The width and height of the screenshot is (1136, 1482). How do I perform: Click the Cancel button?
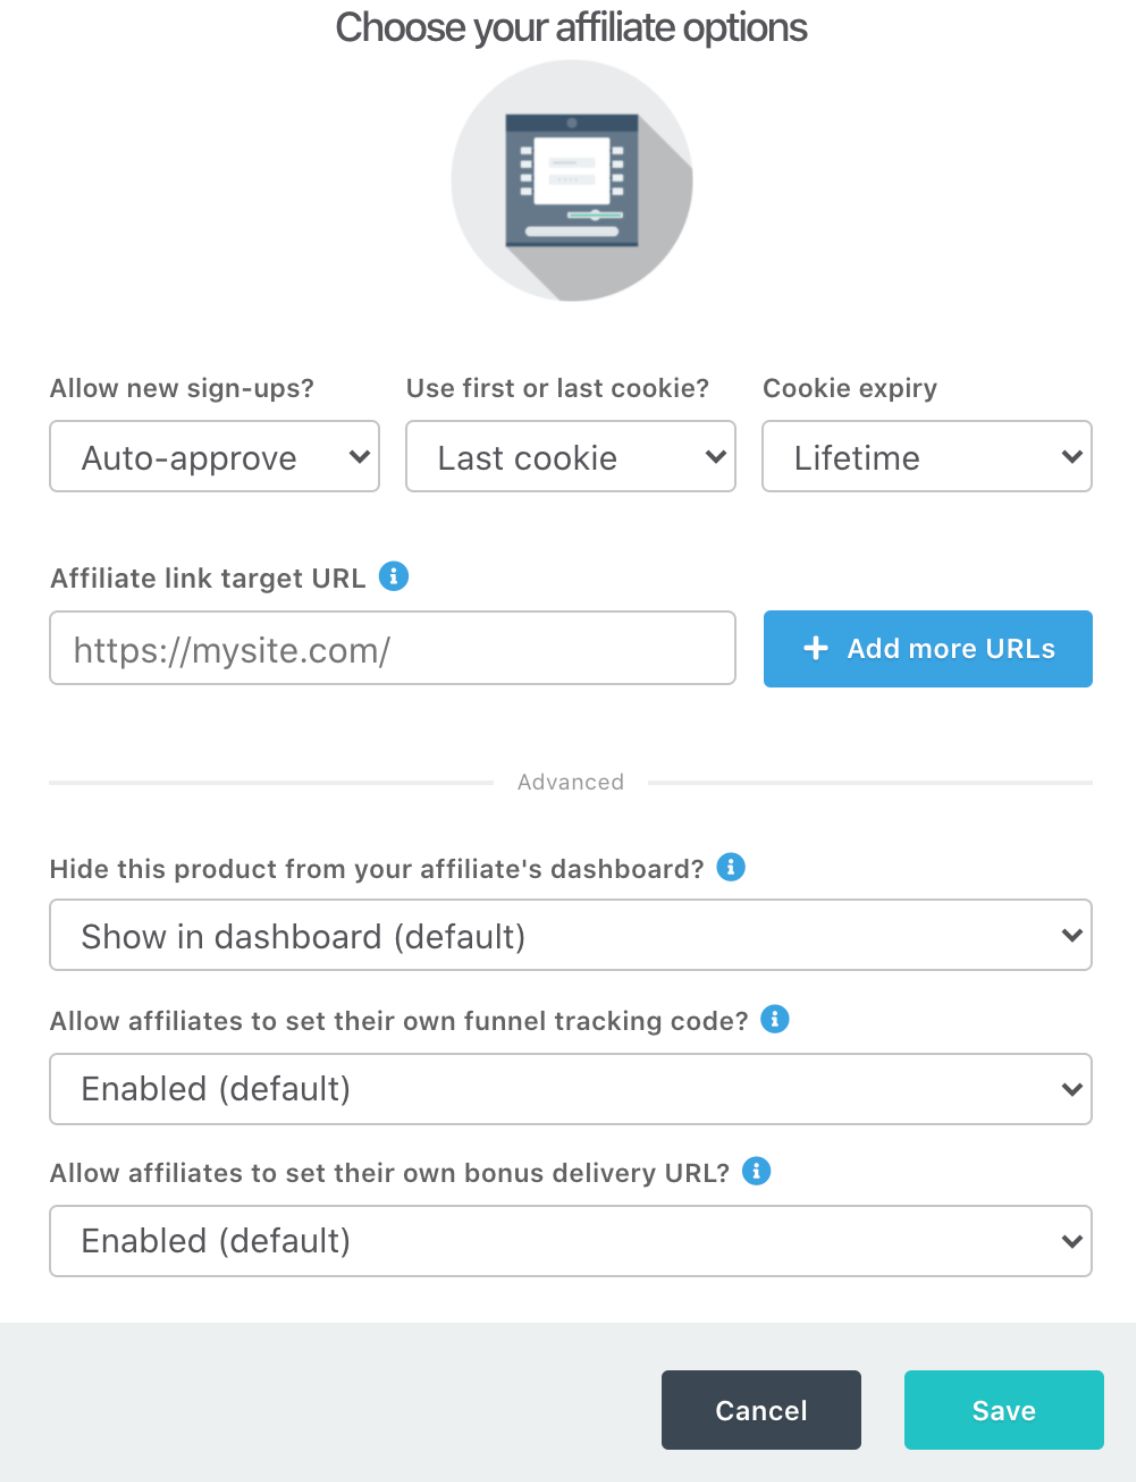[761, 1410]
